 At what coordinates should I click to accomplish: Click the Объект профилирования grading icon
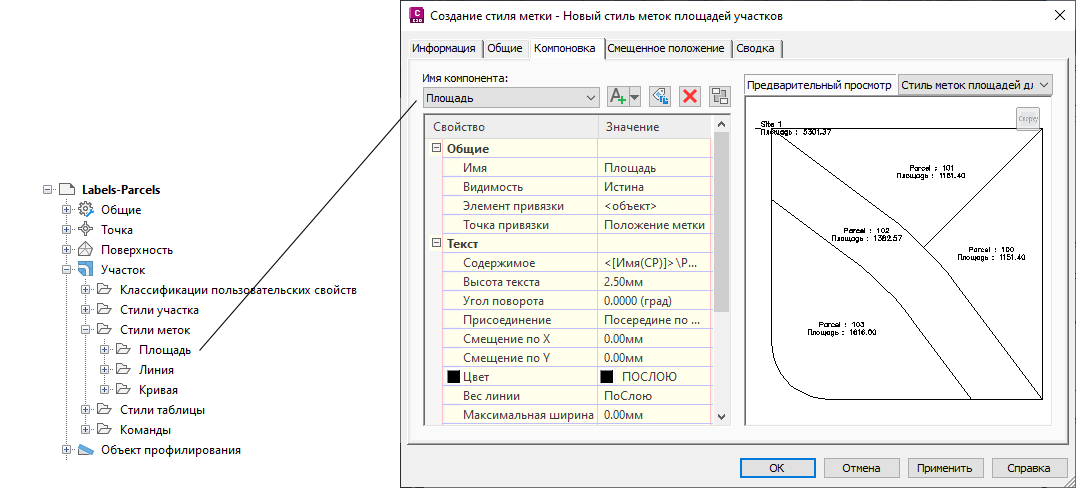[85, 450]
